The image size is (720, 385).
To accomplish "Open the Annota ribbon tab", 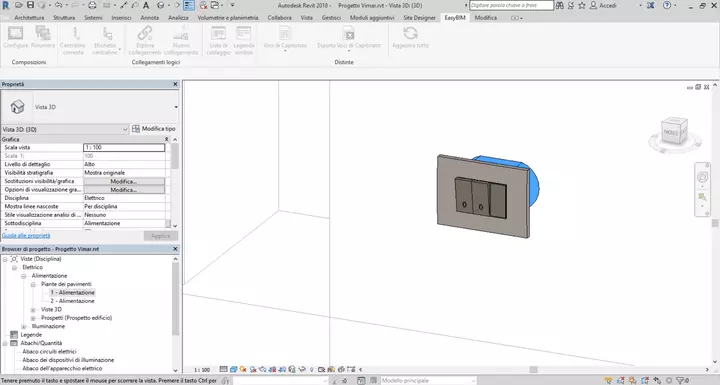I will (149, 17).
